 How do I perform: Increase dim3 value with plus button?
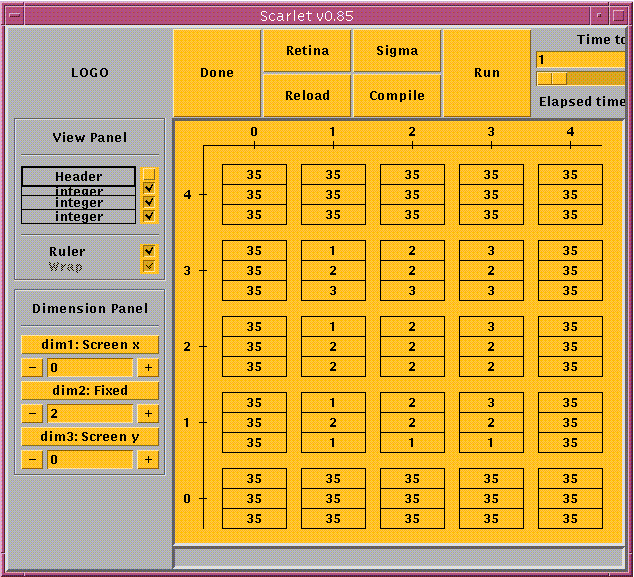tap(148, 460)
